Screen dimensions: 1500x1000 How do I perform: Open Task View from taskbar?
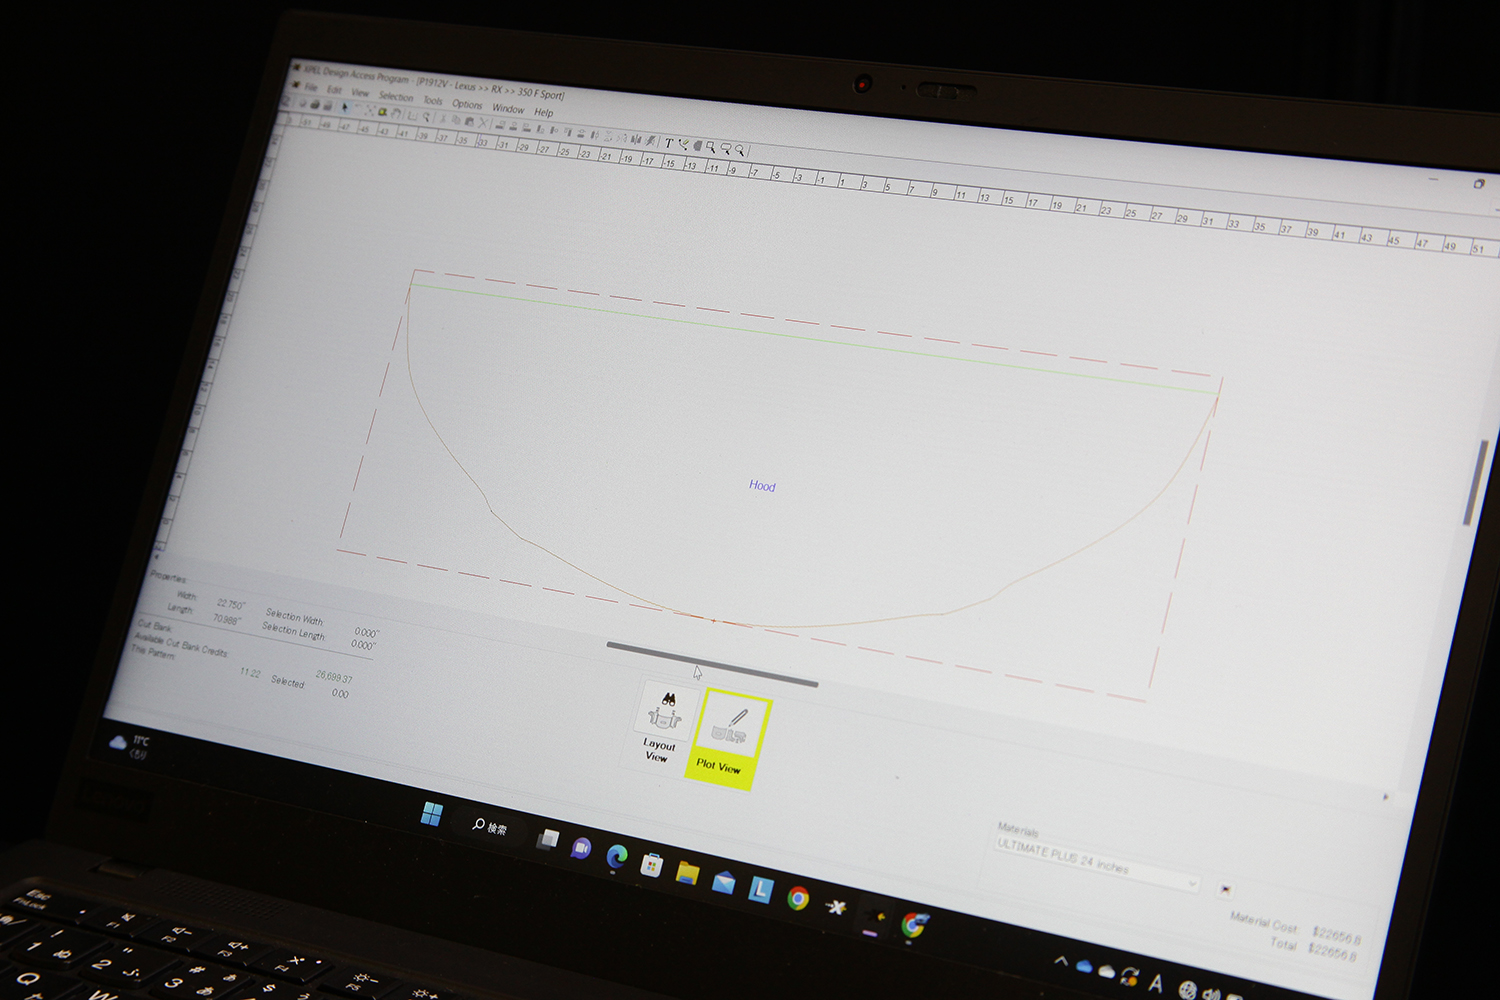click(547, 839)
